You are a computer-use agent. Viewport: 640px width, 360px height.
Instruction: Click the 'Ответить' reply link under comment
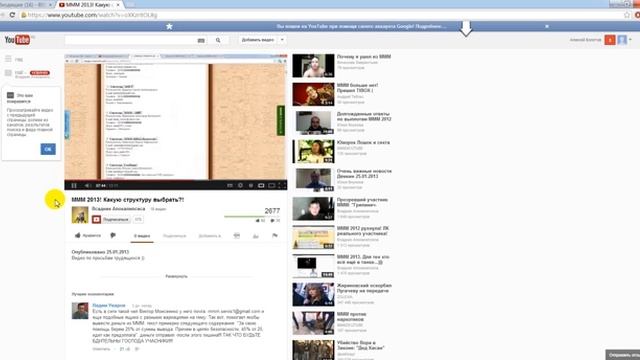(101, 349)
